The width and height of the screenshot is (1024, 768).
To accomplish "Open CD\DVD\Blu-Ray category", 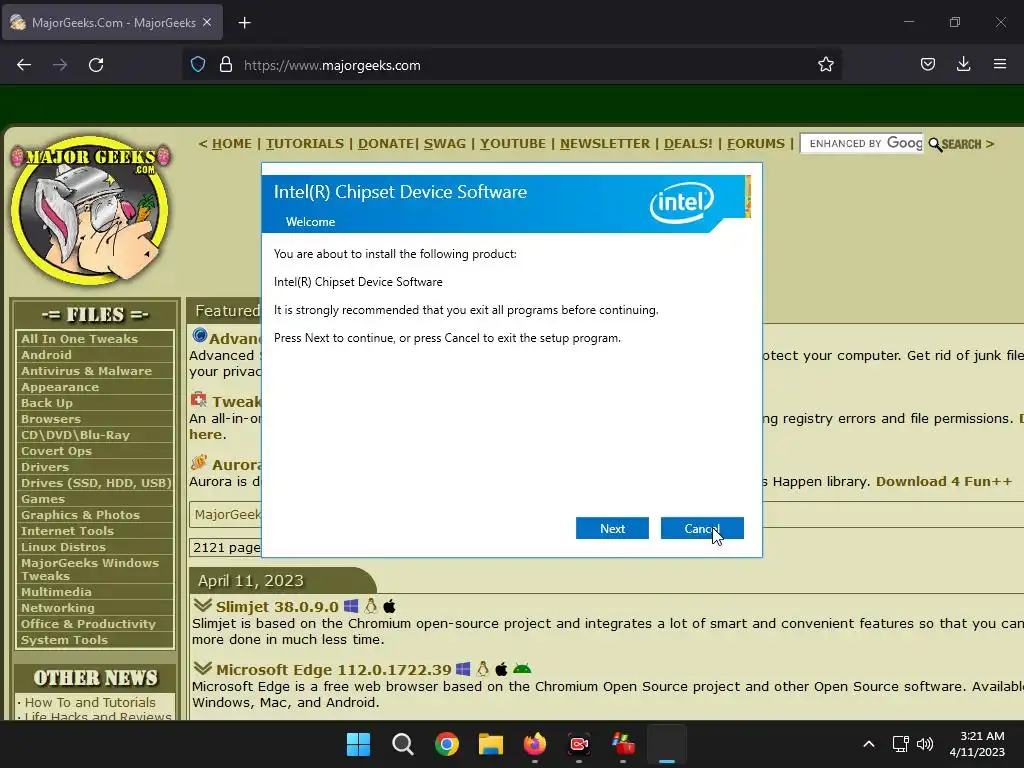I will [75, 435].
